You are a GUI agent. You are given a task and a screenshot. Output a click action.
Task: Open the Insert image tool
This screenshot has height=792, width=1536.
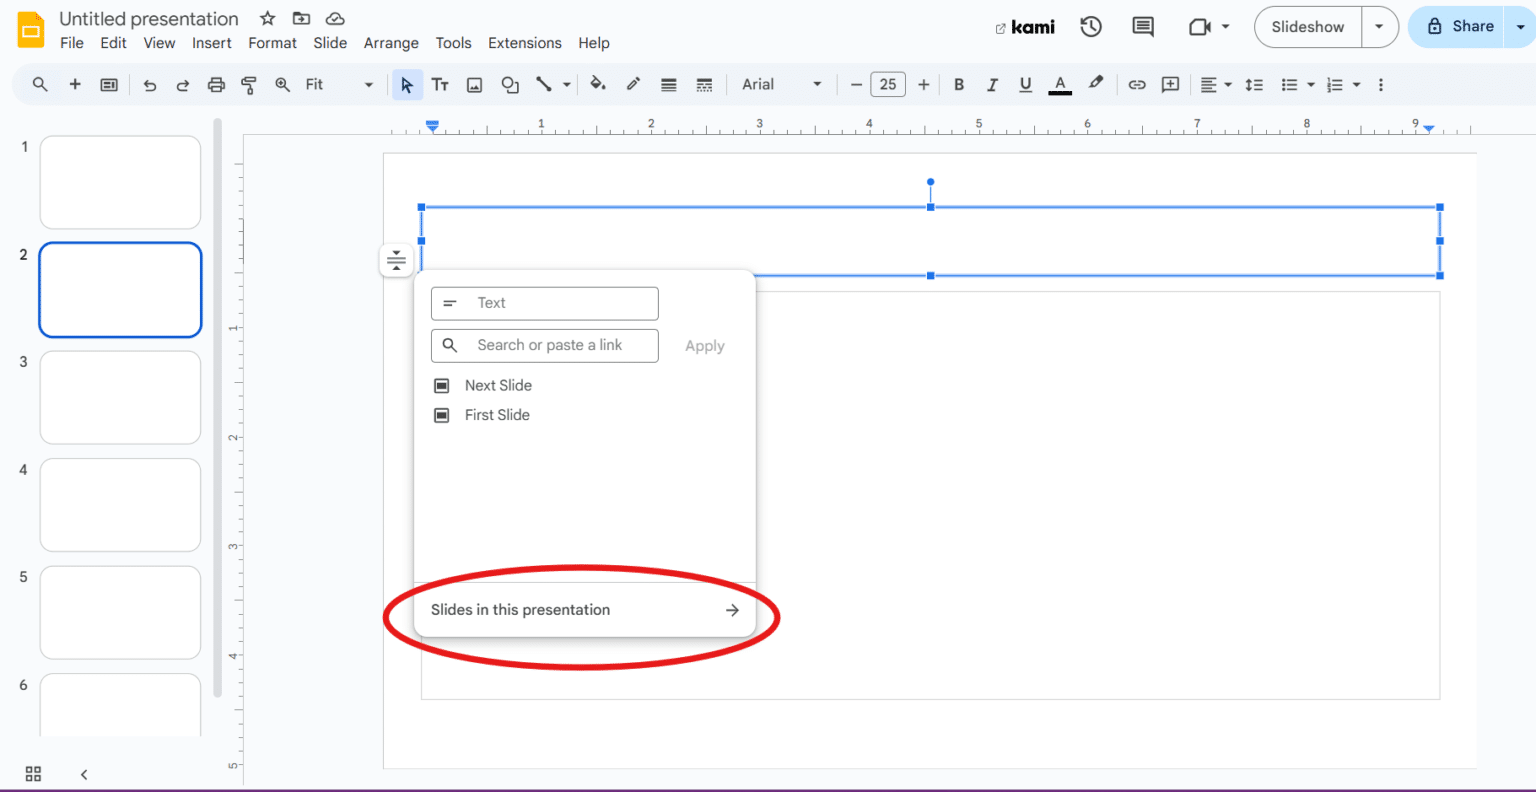click(x=474, y=84)
